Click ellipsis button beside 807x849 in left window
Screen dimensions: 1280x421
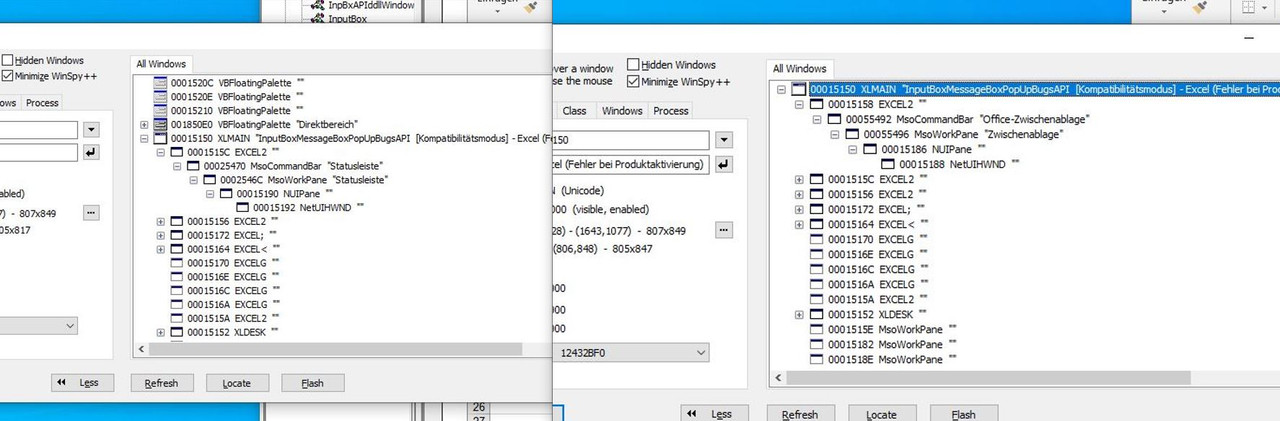click(x=91, y=212)
